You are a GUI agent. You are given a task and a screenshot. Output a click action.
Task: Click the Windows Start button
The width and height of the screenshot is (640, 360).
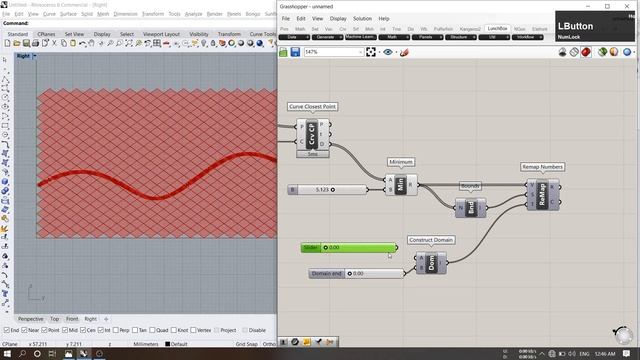[x=7, y=353]
